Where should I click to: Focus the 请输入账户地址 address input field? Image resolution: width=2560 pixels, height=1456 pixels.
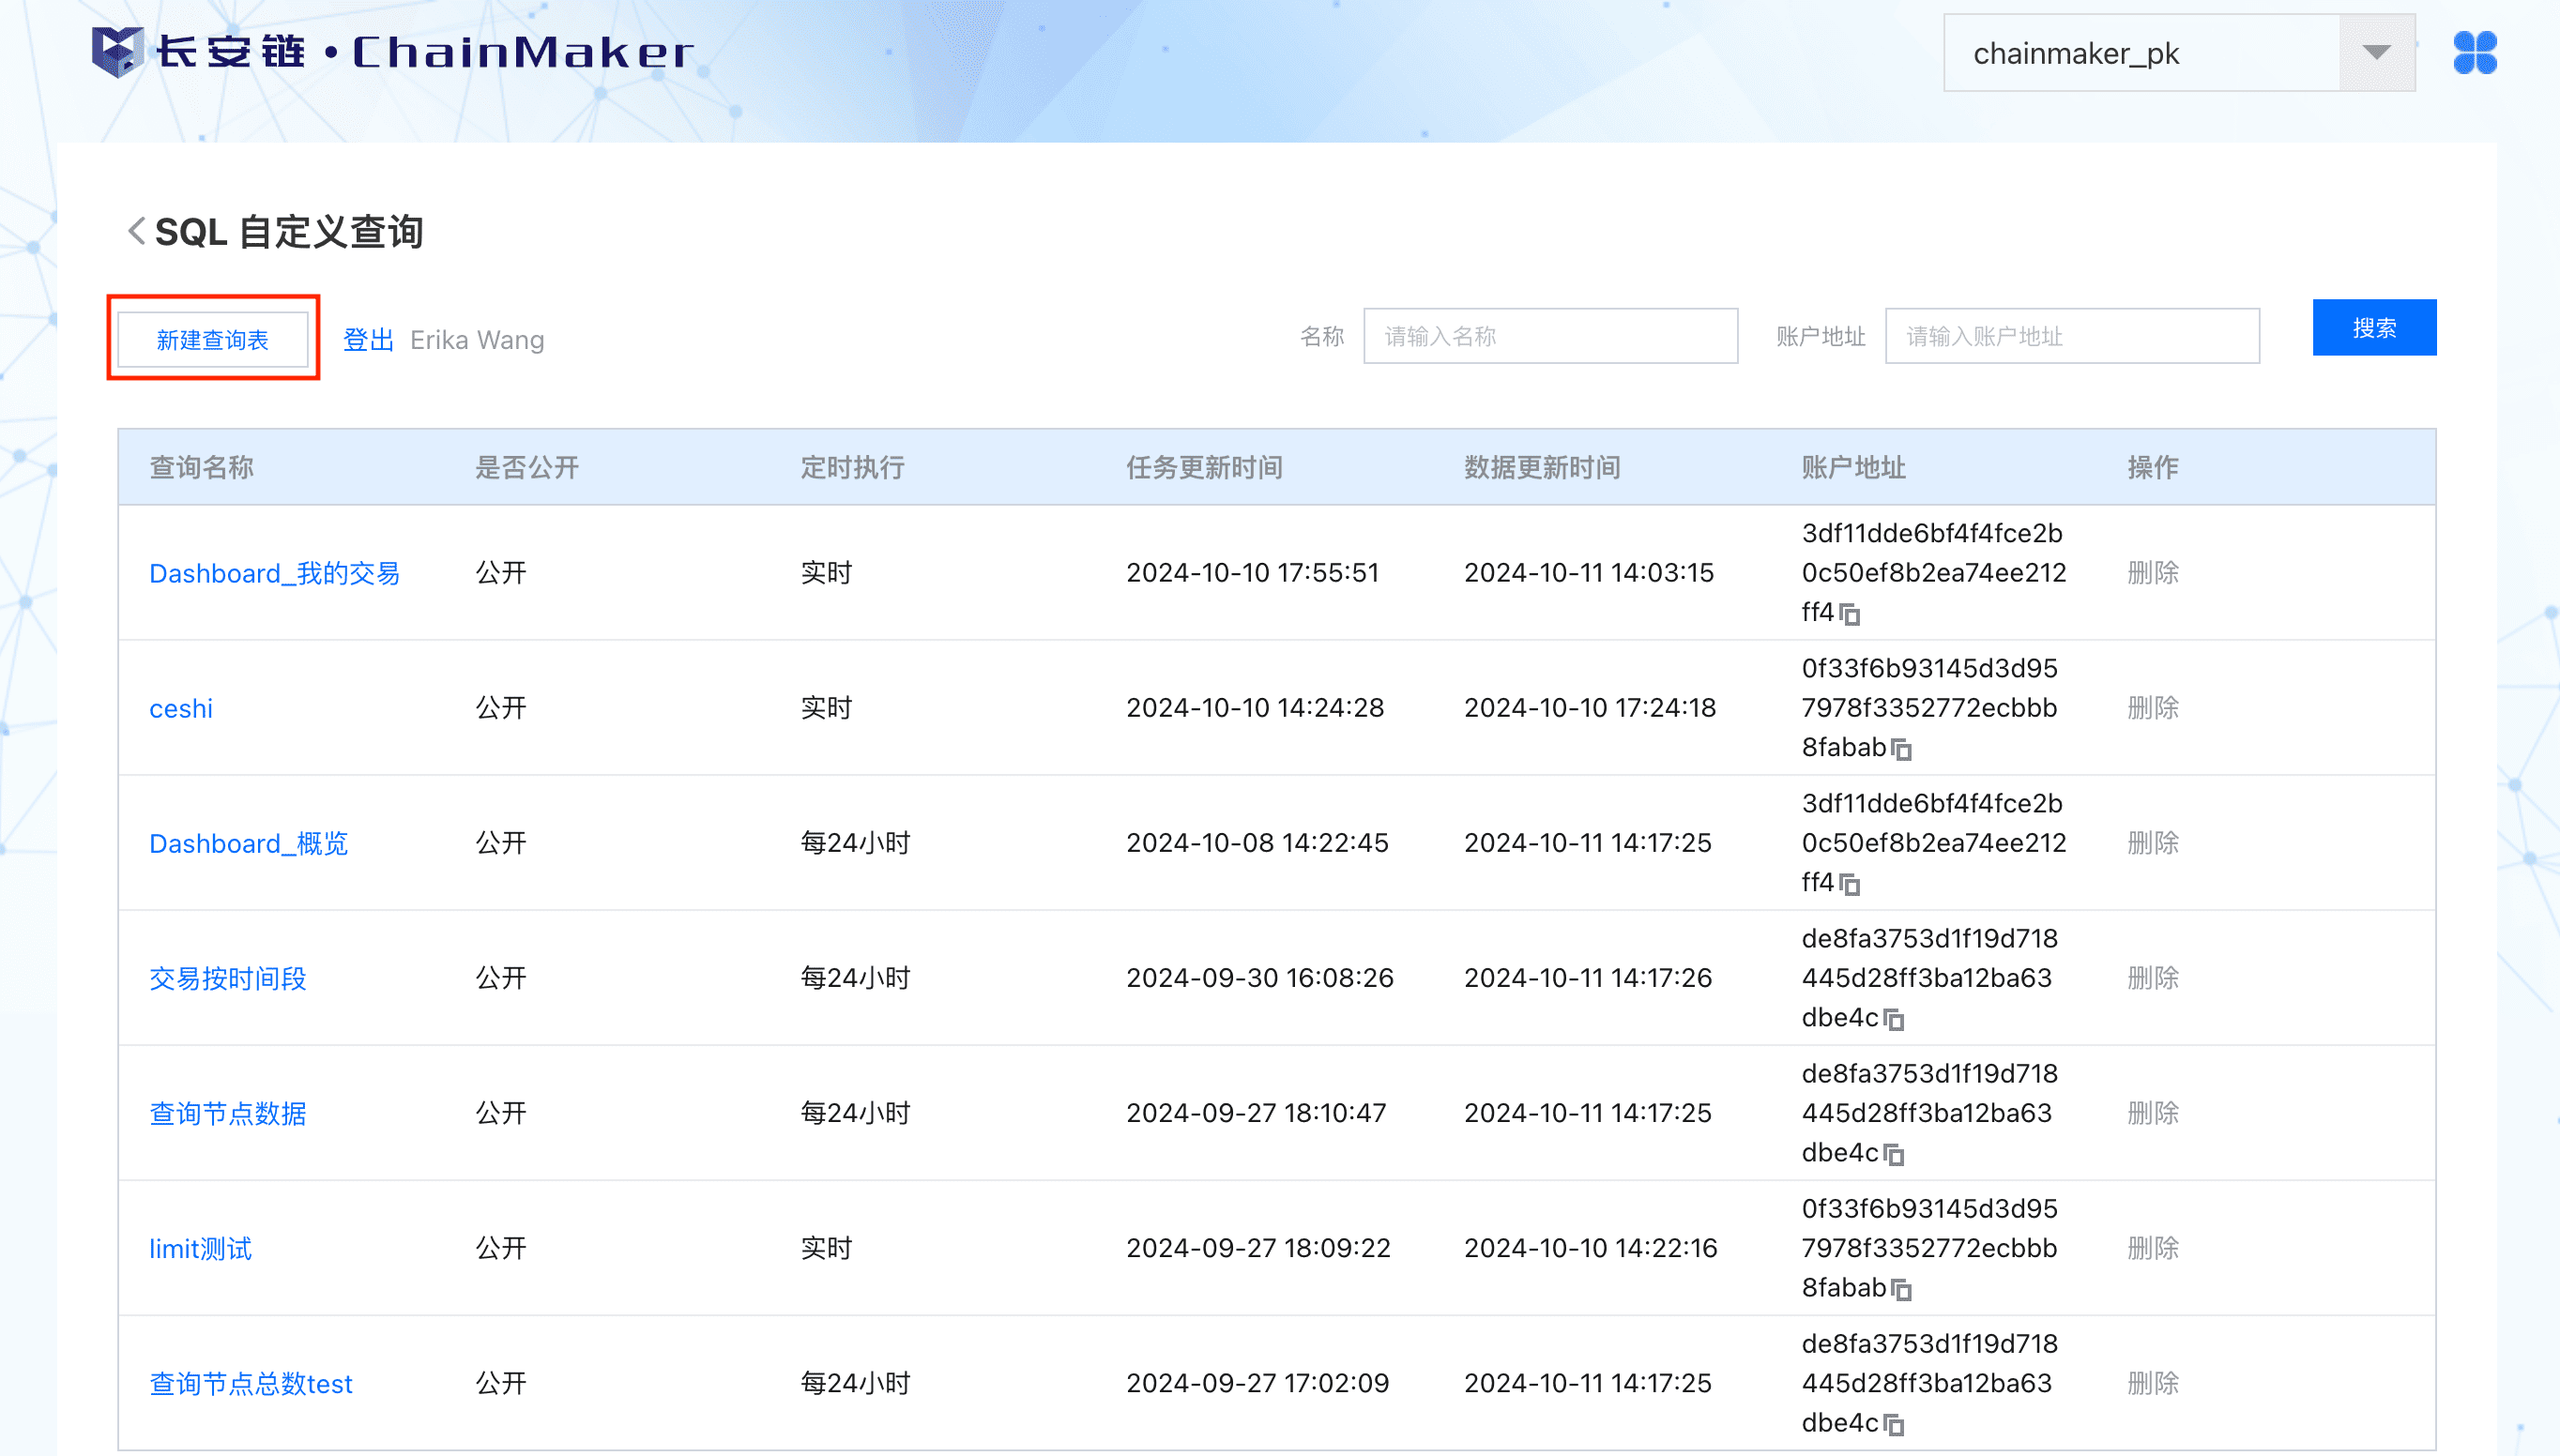coord(2071,336)
